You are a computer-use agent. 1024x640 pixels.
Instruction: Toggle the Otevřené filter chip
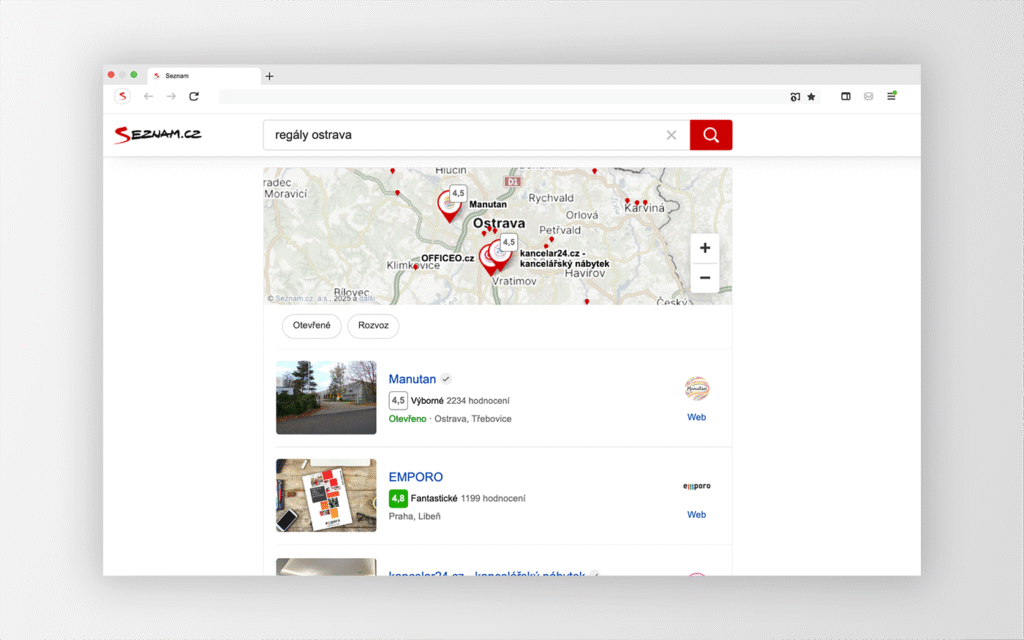tap(312, 326)
